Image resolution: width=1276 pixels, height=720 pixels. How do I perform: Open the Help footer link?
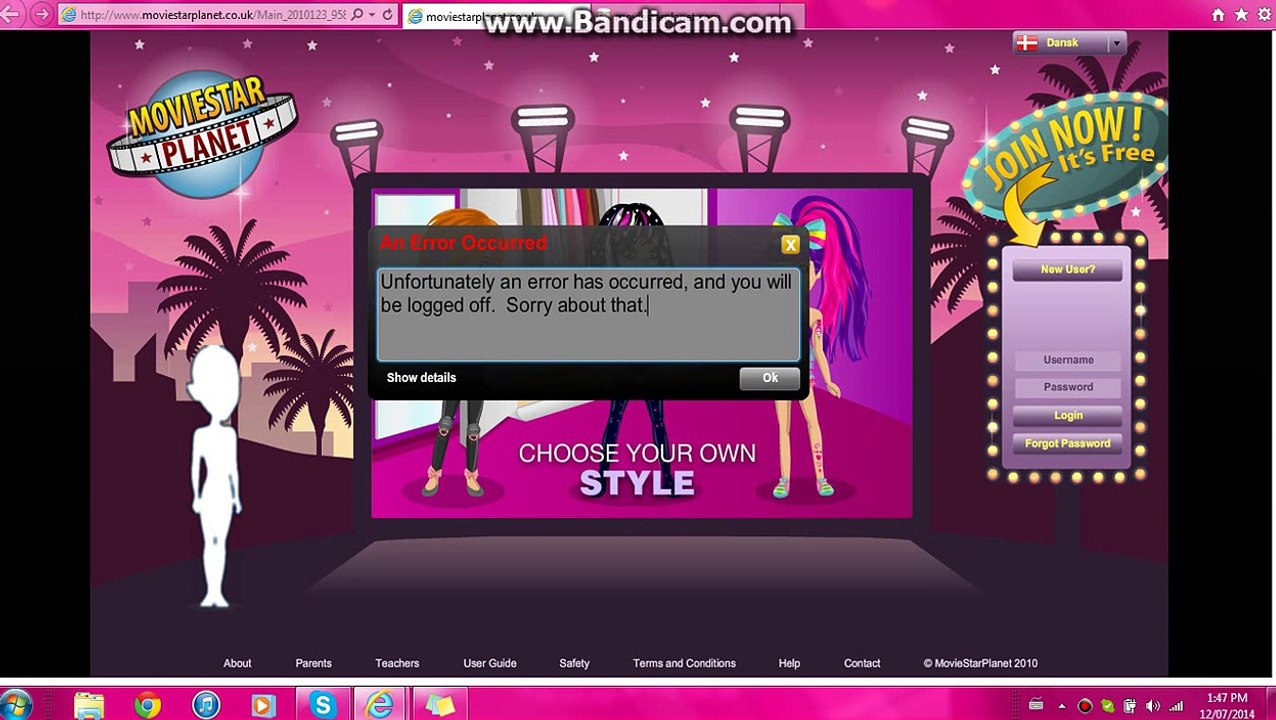pos(789,663)
